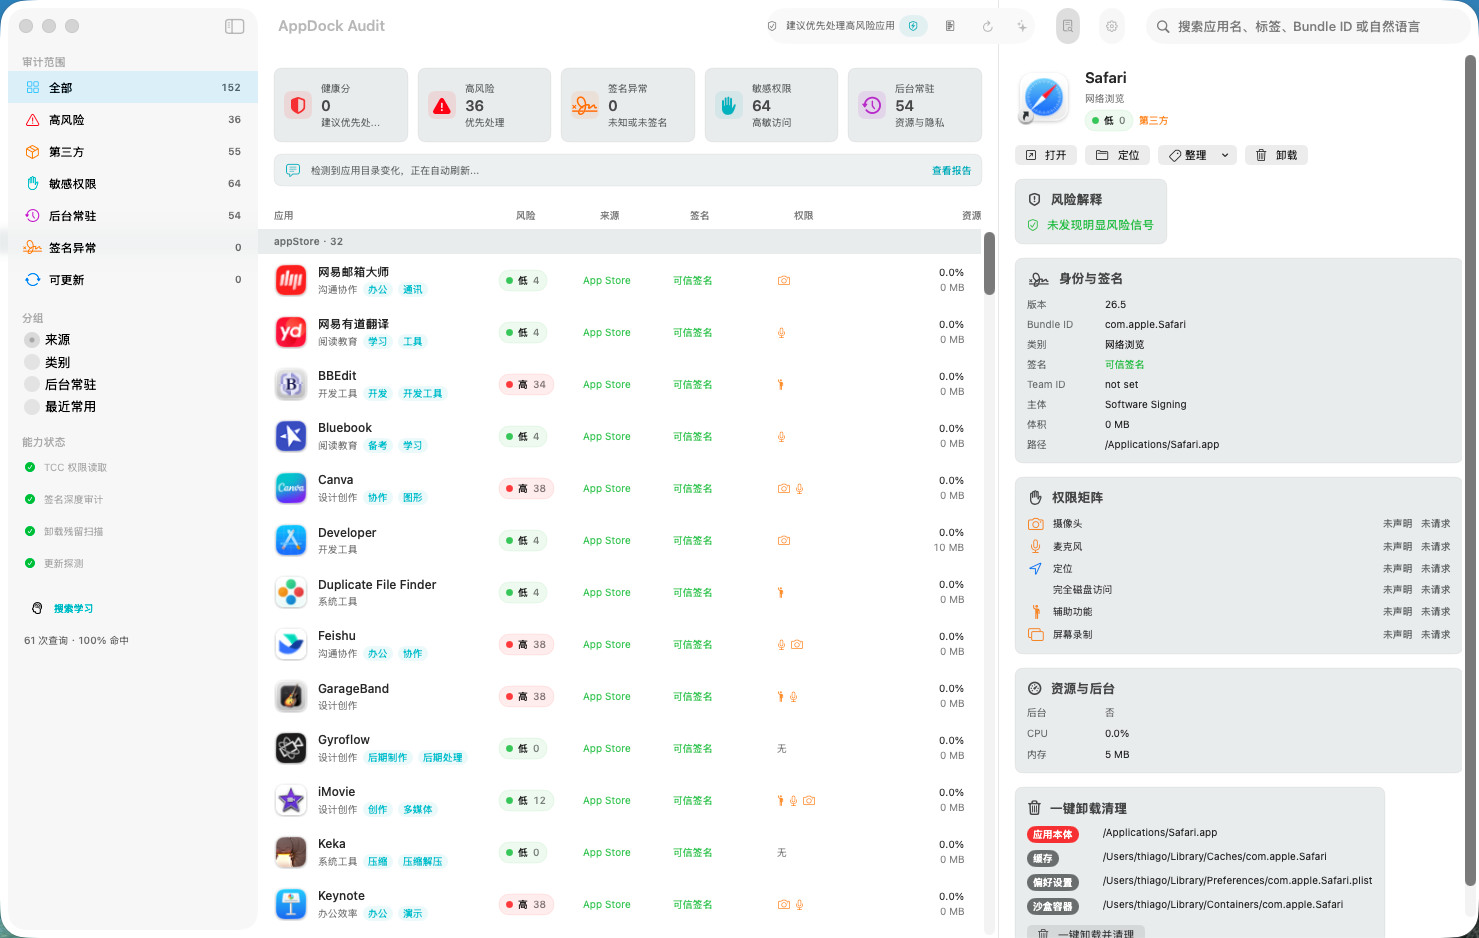The width and height of the screenshot is (1479, 938).
Task: Click the 搜索学习 link
Action: 73,608
